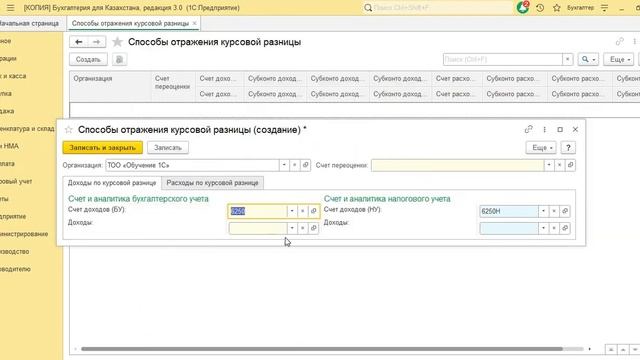640x360 pixels.
Task: Open Доходы (НУ) analytics record icon
Action: click(565, 228)
